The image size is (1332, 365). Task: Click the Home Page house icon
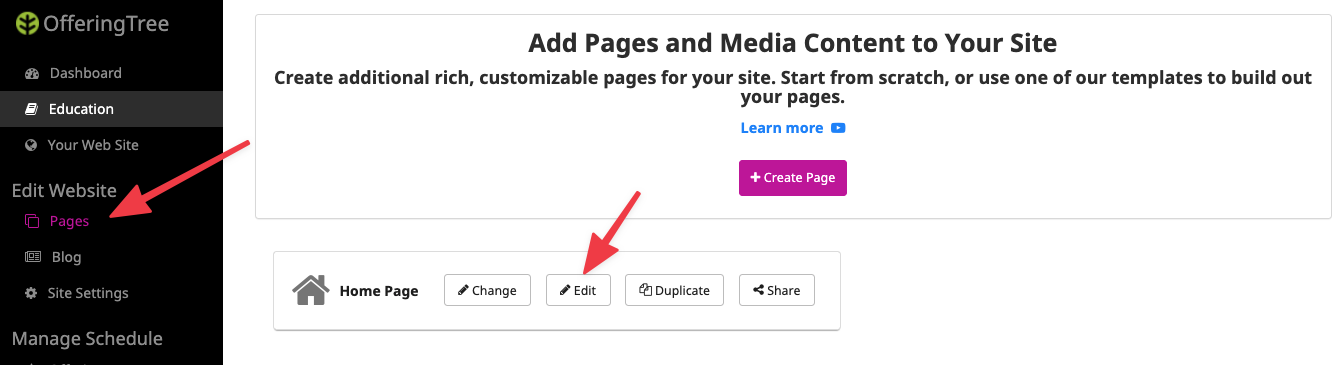click(x=311, y=290)
